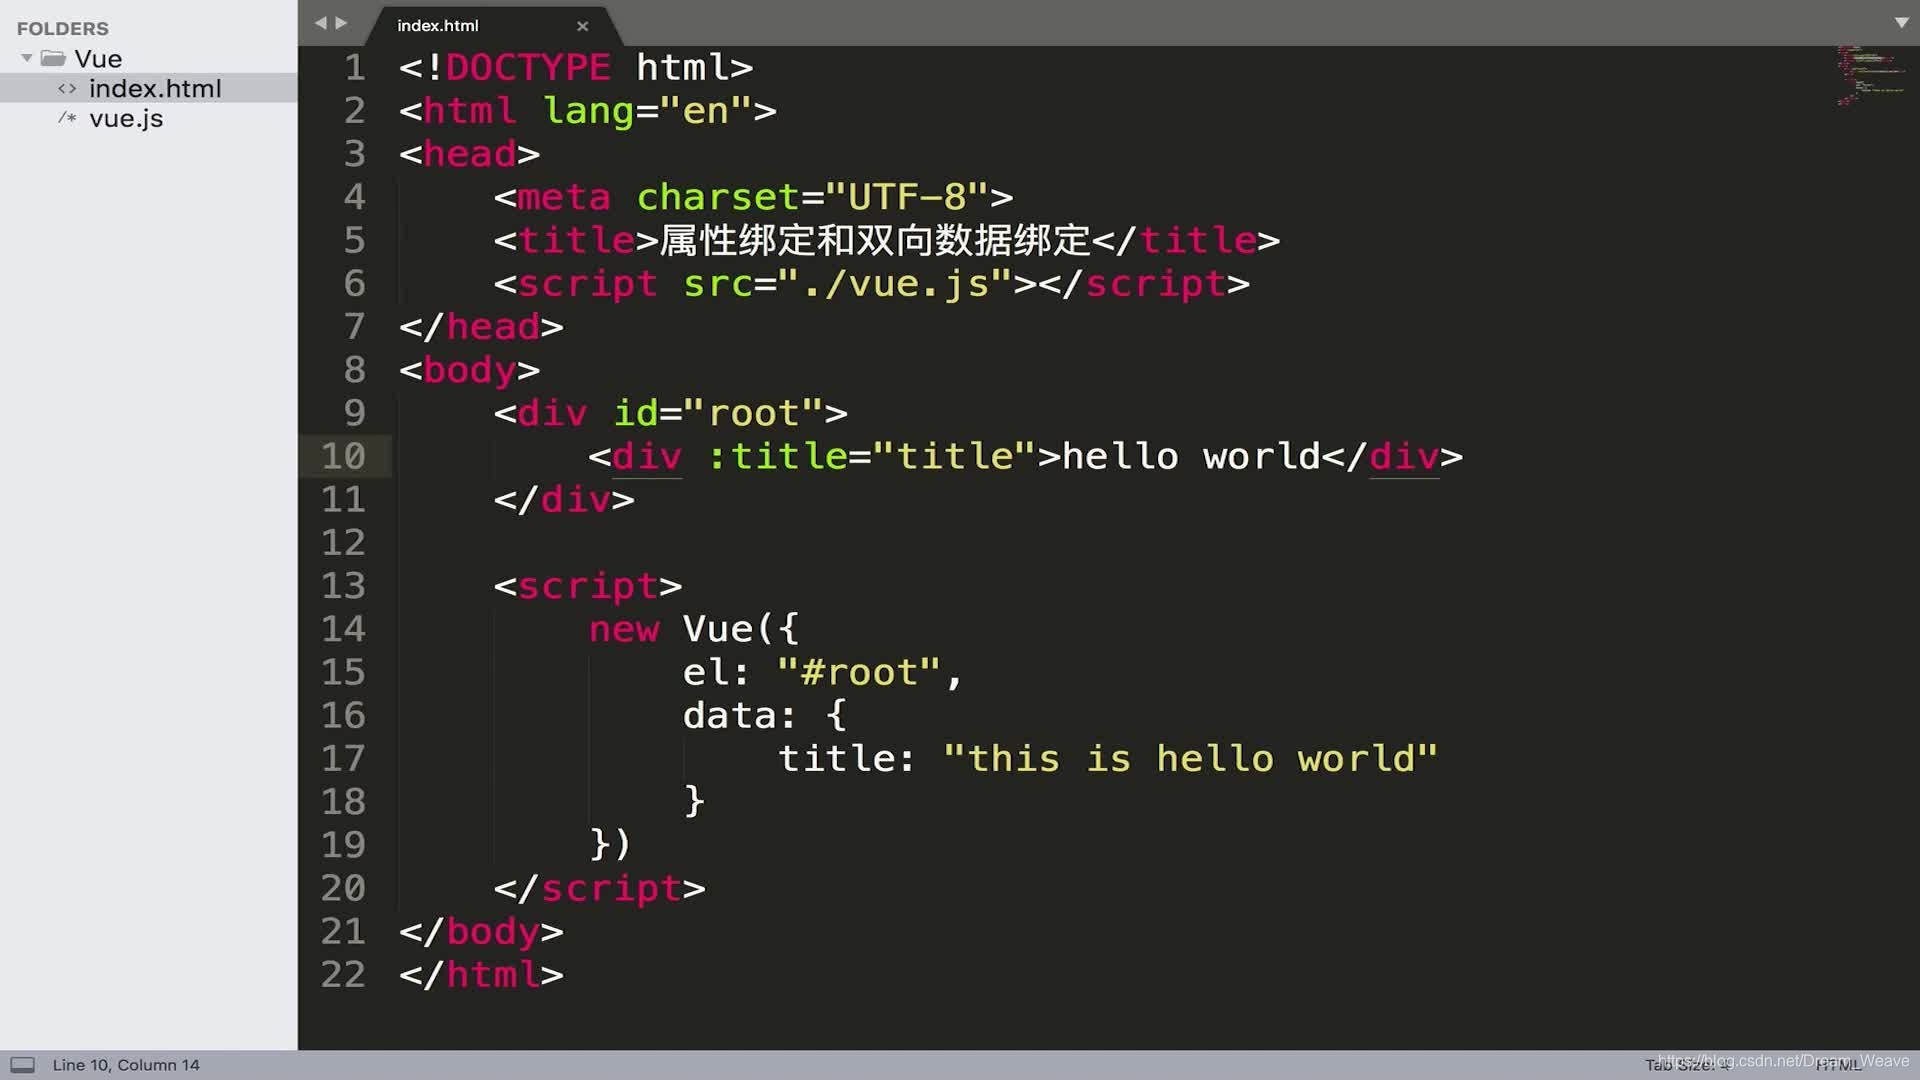Click the data: { line

[x=764, y=715]
